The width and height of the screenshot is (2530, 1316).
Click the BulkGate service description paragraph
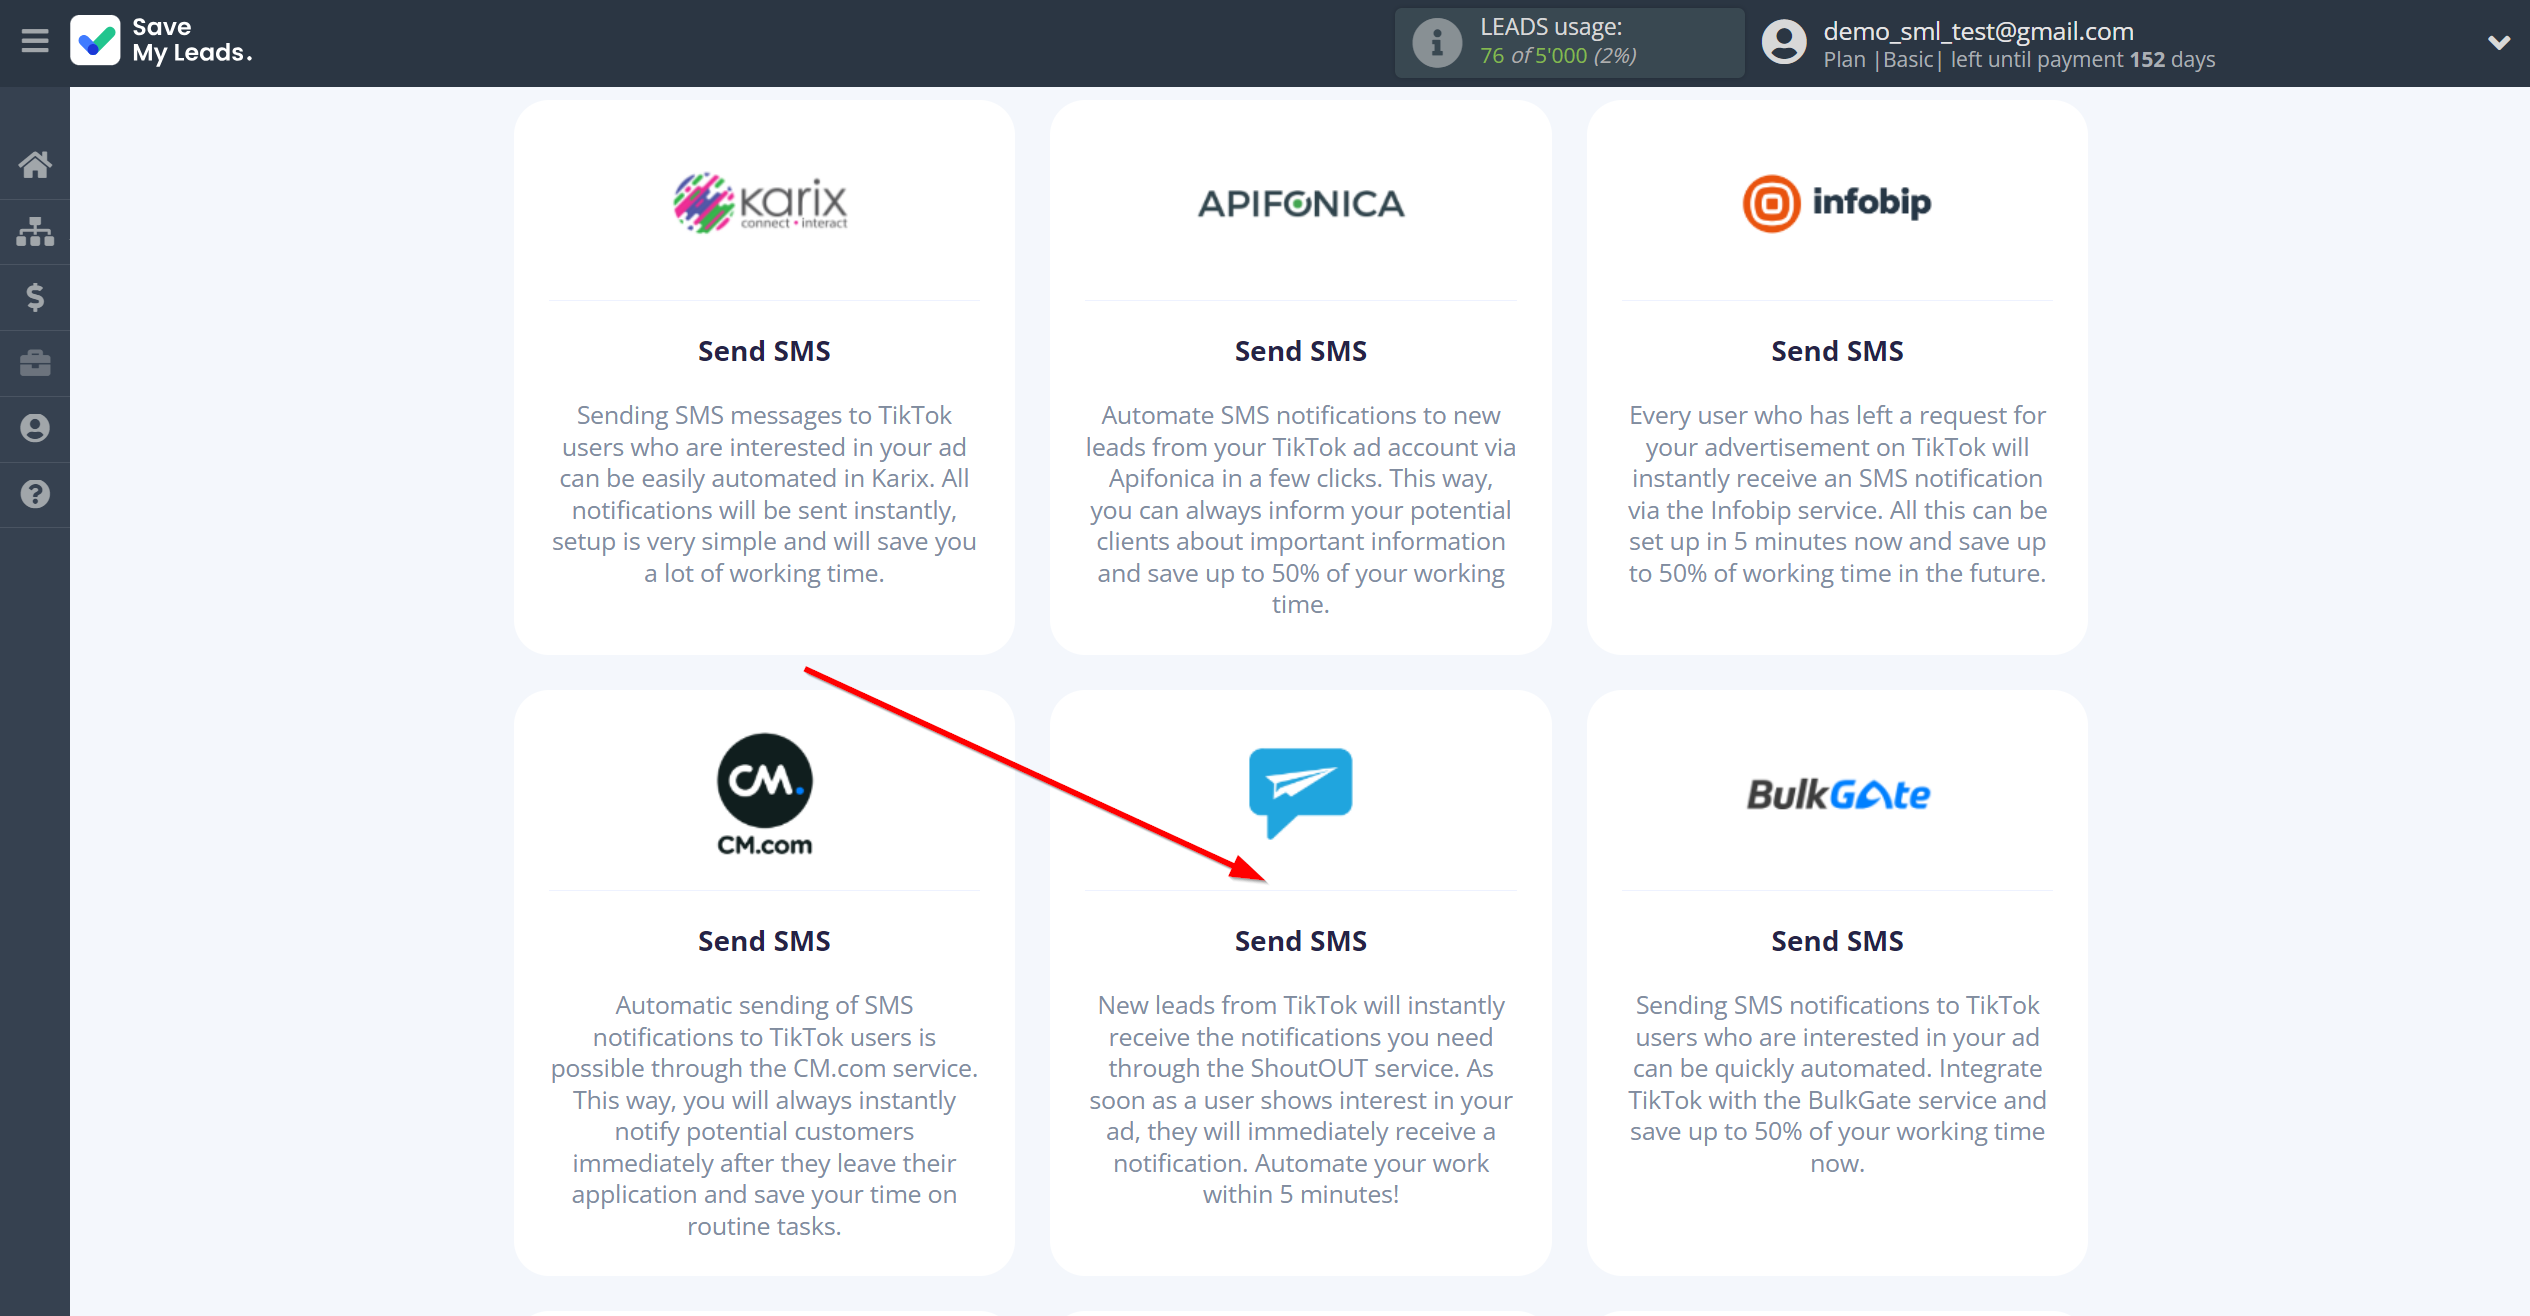[1837, 1084]
